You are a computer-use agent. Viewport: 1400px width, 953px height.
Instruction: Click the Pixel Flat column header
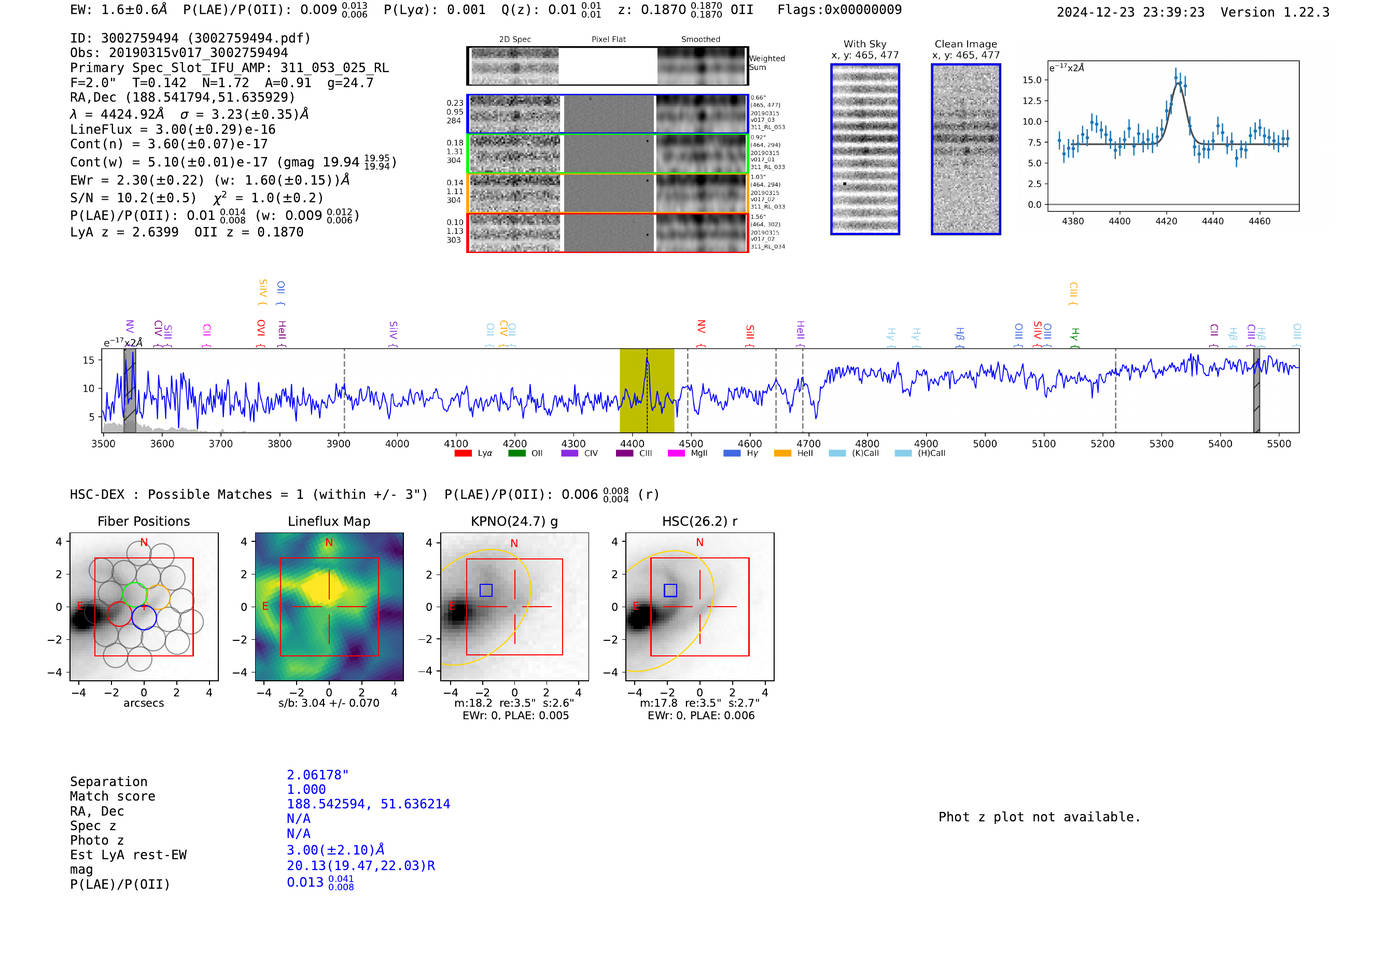point(608,40)
